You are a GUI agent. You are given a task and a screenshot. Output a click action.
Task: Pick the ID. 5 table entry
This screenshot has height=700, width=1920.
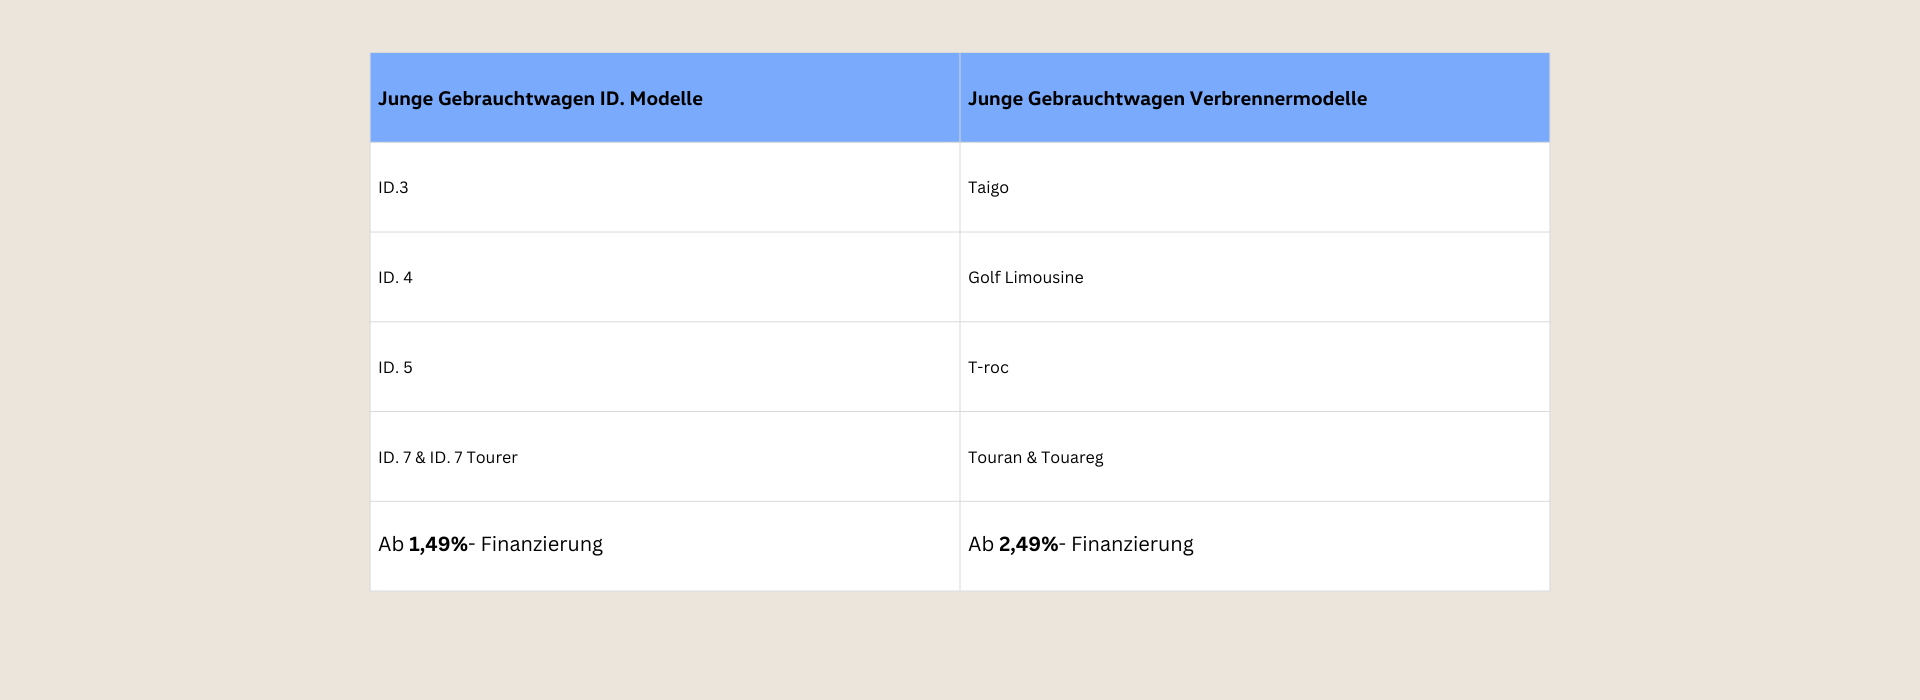click(395, 368)
